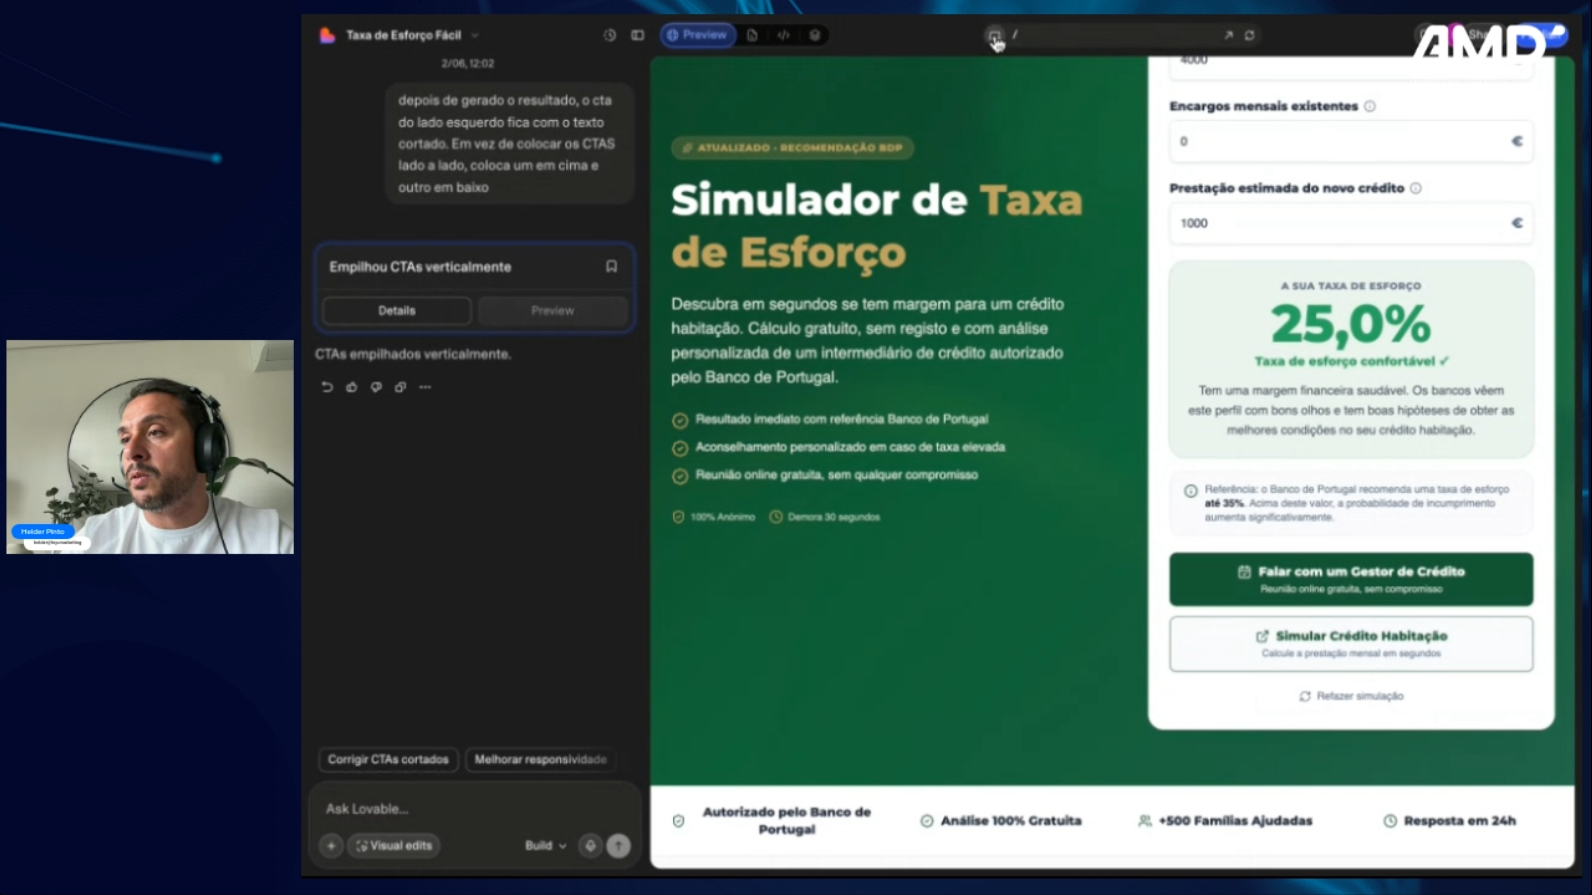Toggle the chat sidebar panel icon
Viewport: 1592px width, 895px height.
pos(637,35)
